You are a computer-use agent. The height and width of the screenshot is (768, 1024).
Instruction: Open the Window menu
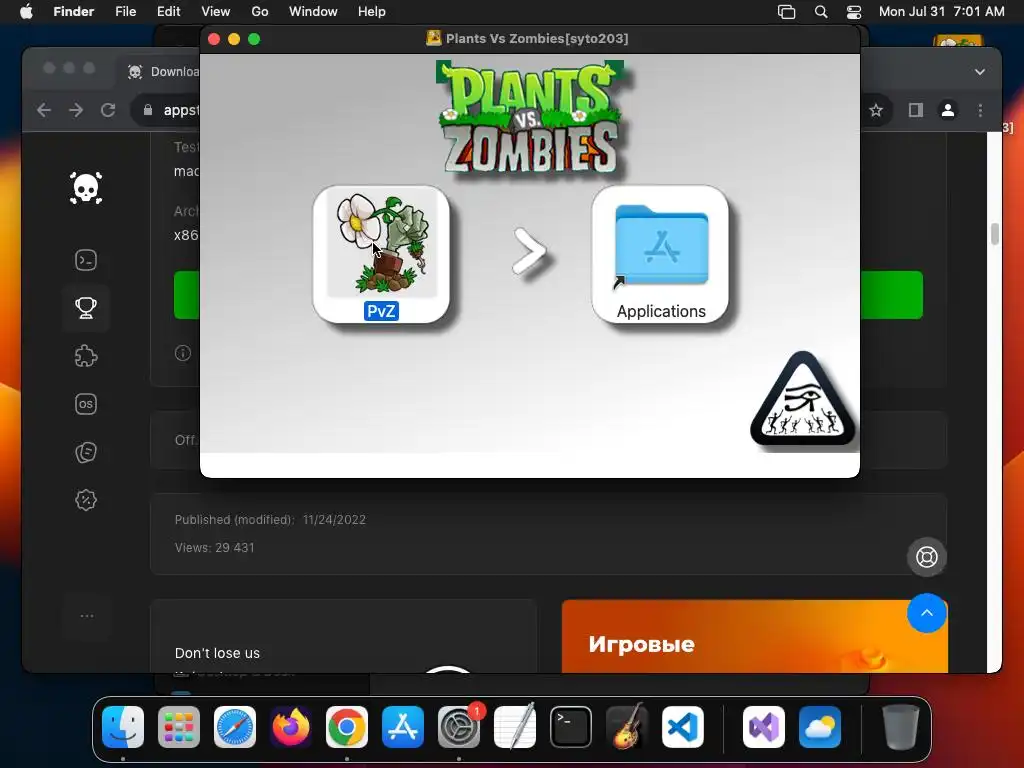(x=313, y=12)
